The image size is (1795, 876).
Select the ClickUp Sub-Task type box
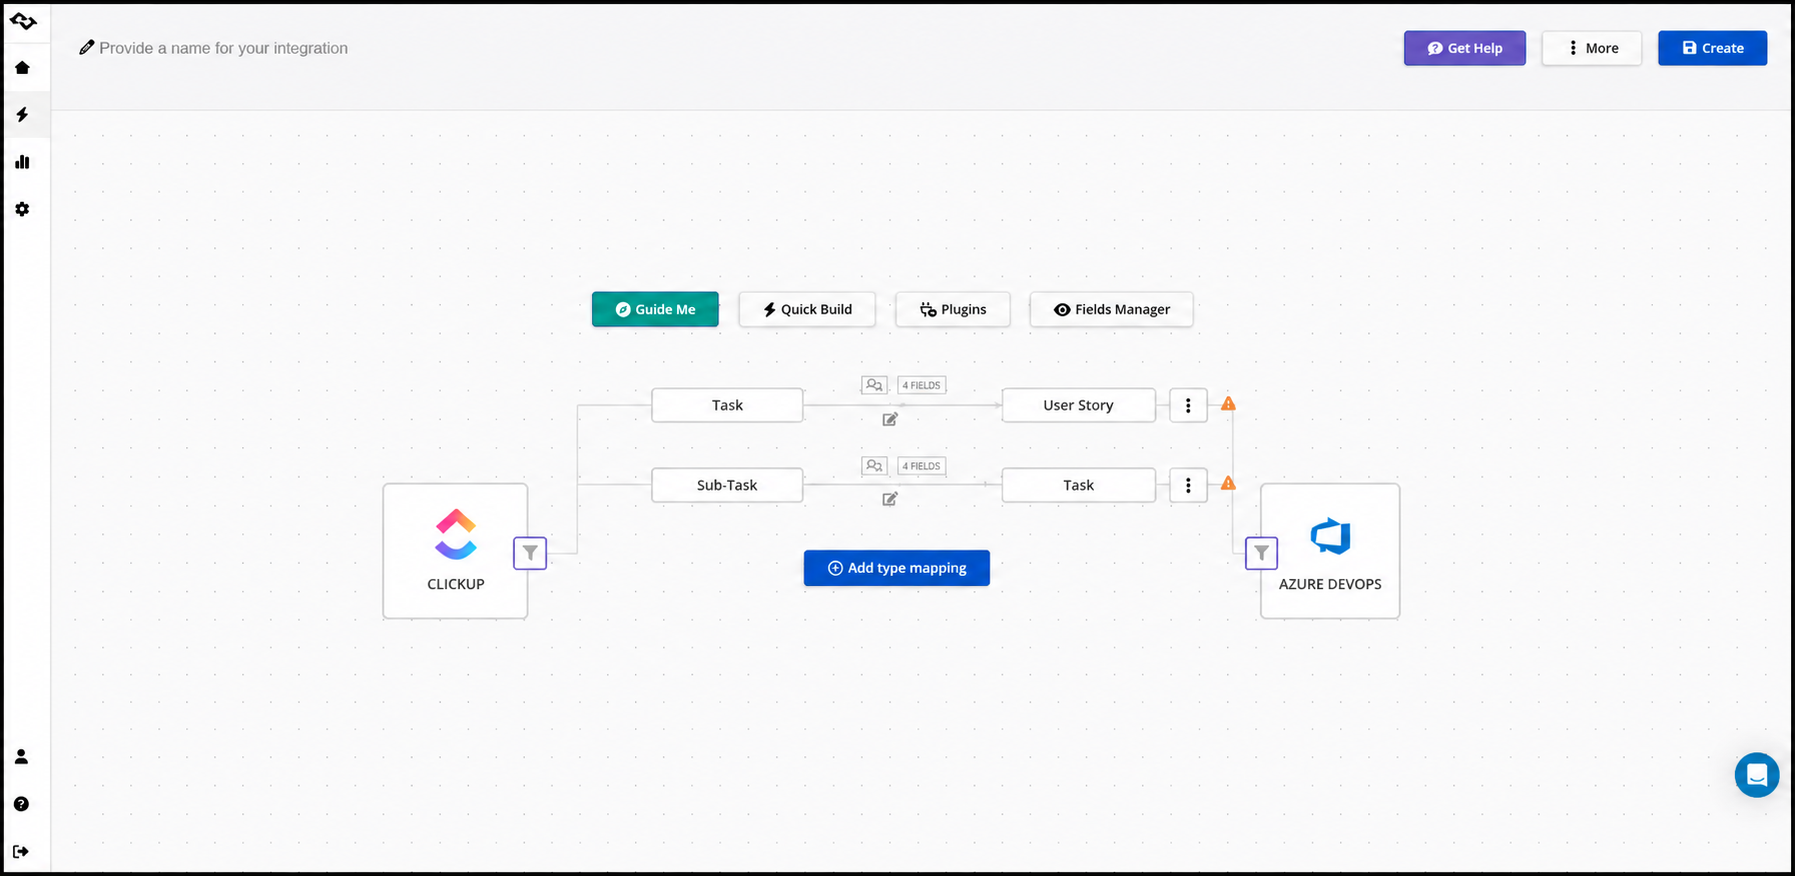tap(727, 485)
